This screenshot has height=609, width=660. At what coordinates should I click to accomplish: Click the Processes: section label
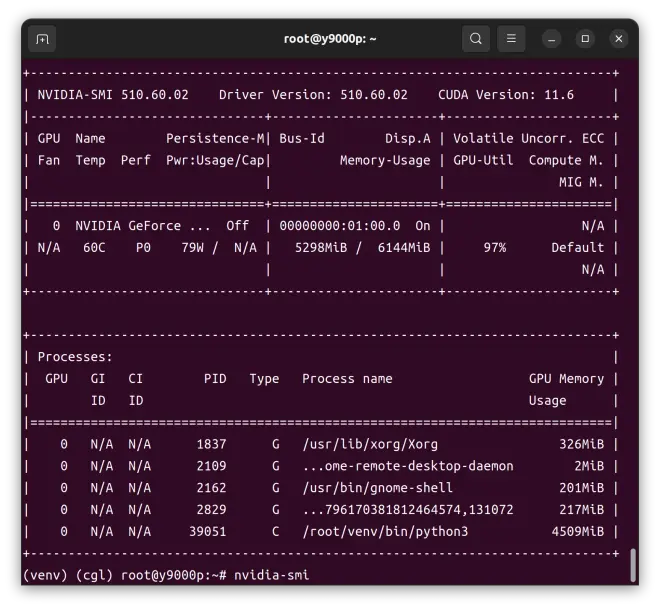pyautogui.click(x=75, y=357)
